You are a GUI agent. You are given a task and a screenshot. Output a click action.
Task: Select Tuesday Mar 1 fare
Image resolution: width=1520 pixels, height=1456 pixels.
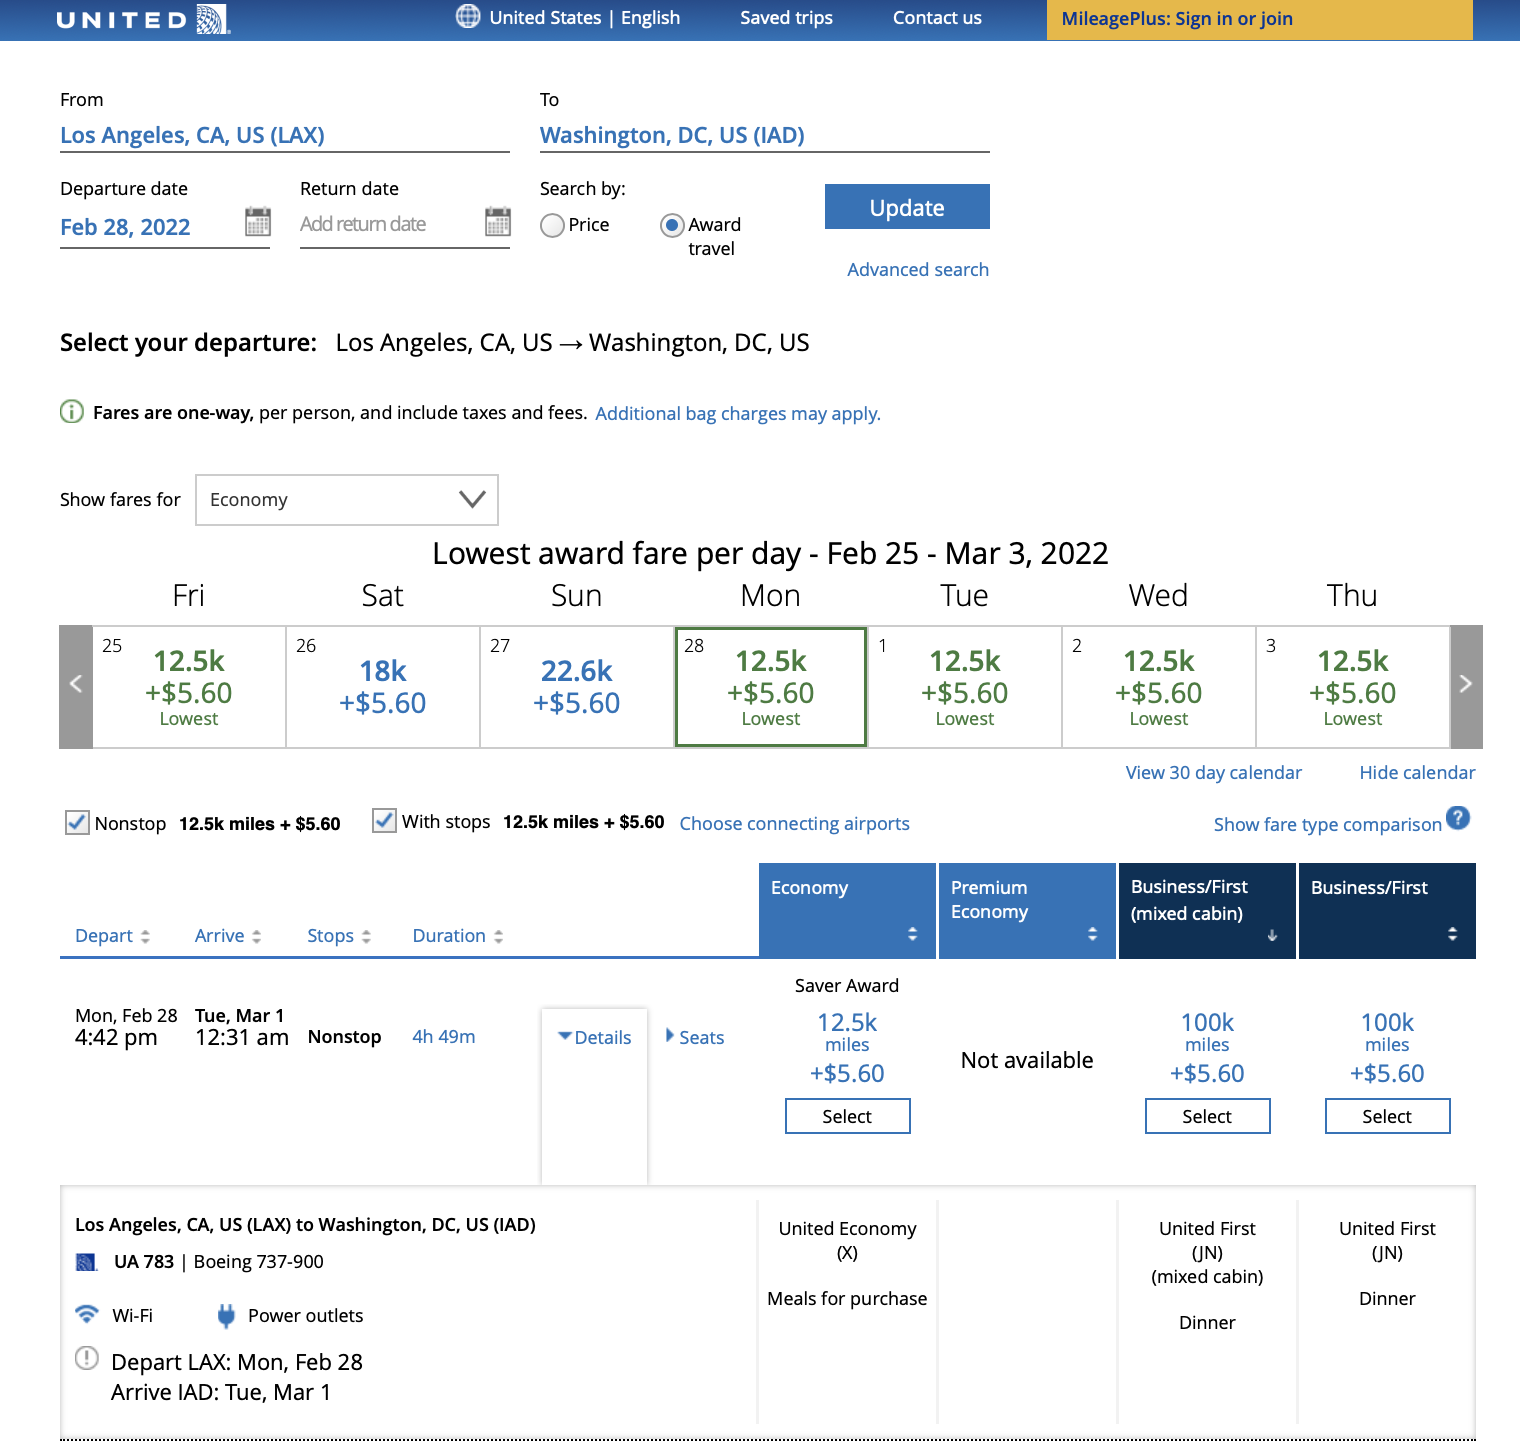click(965, 687)
